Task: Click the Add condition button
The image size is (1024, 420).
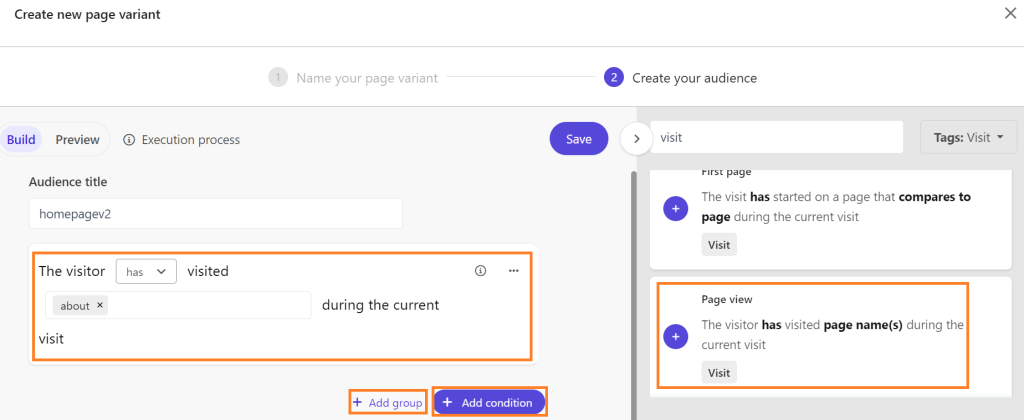Action: click(489, 402)
